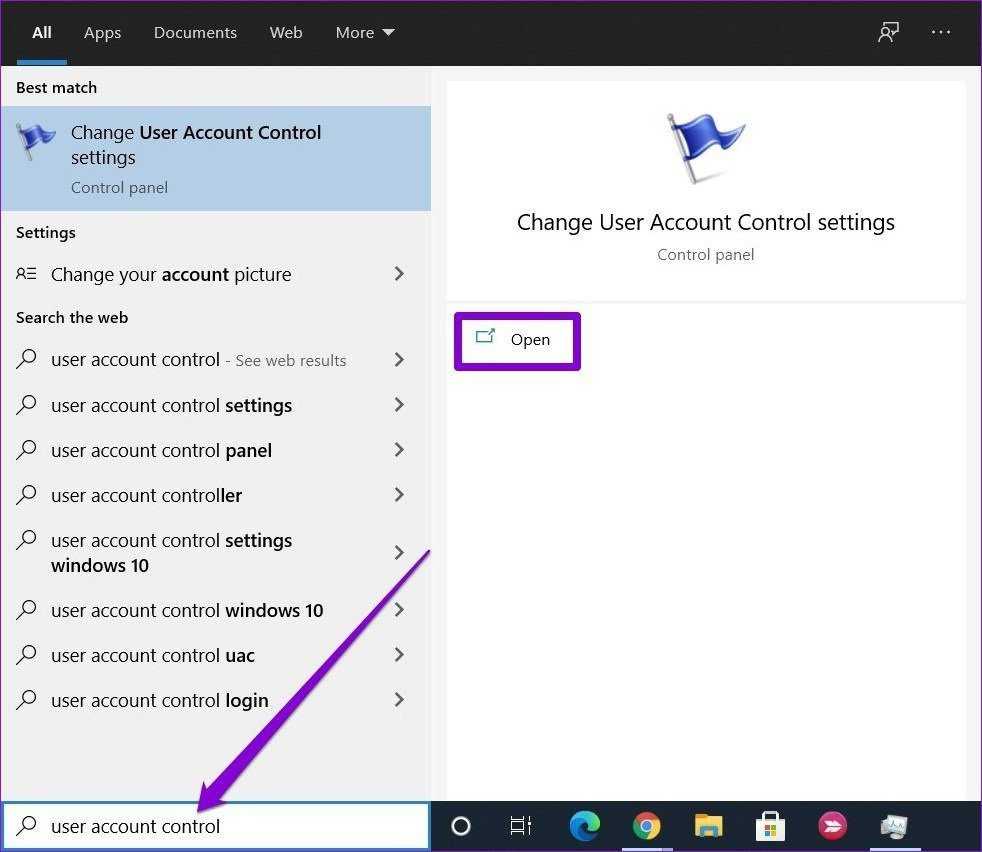Open Task View from the taskbar

521,826
